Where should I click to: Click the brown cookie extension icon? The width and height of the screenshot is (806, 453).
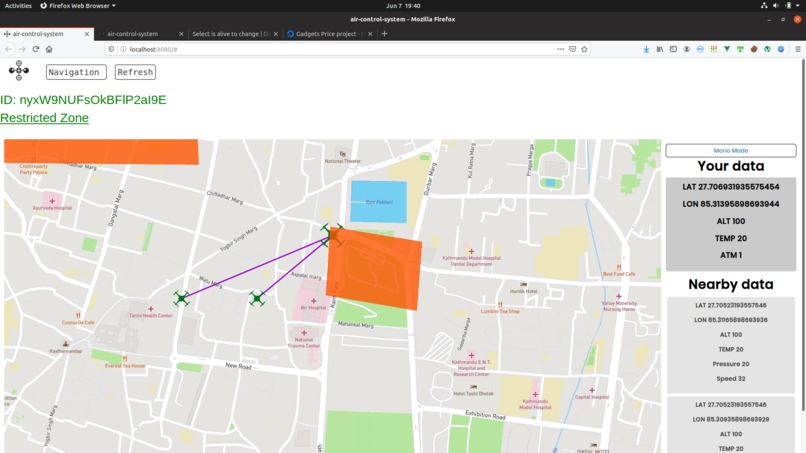754,49
